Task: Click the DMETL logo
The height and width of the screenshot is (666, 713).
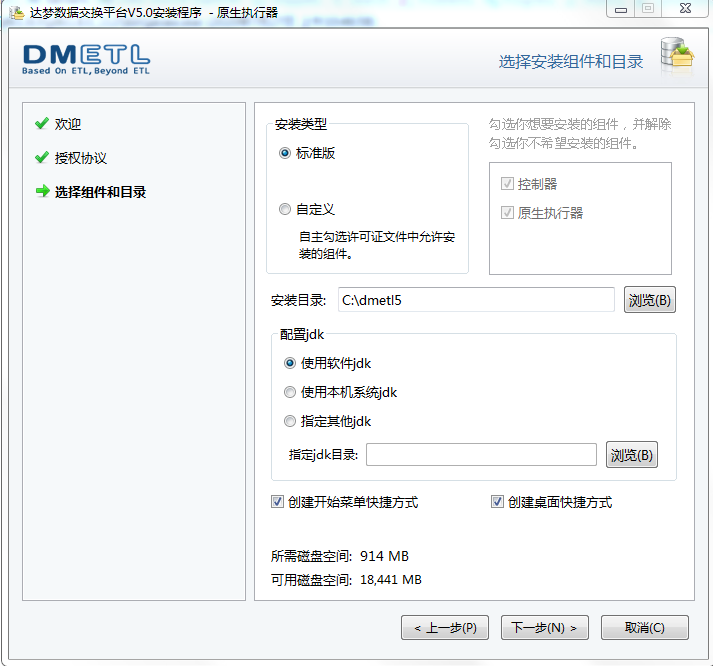Action: (86, 60)
